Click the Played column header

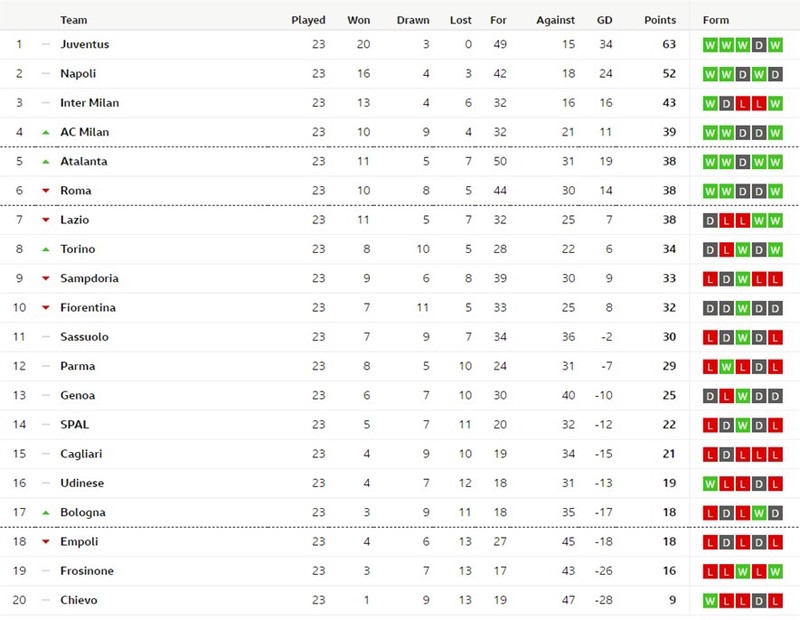click(308, 20)
